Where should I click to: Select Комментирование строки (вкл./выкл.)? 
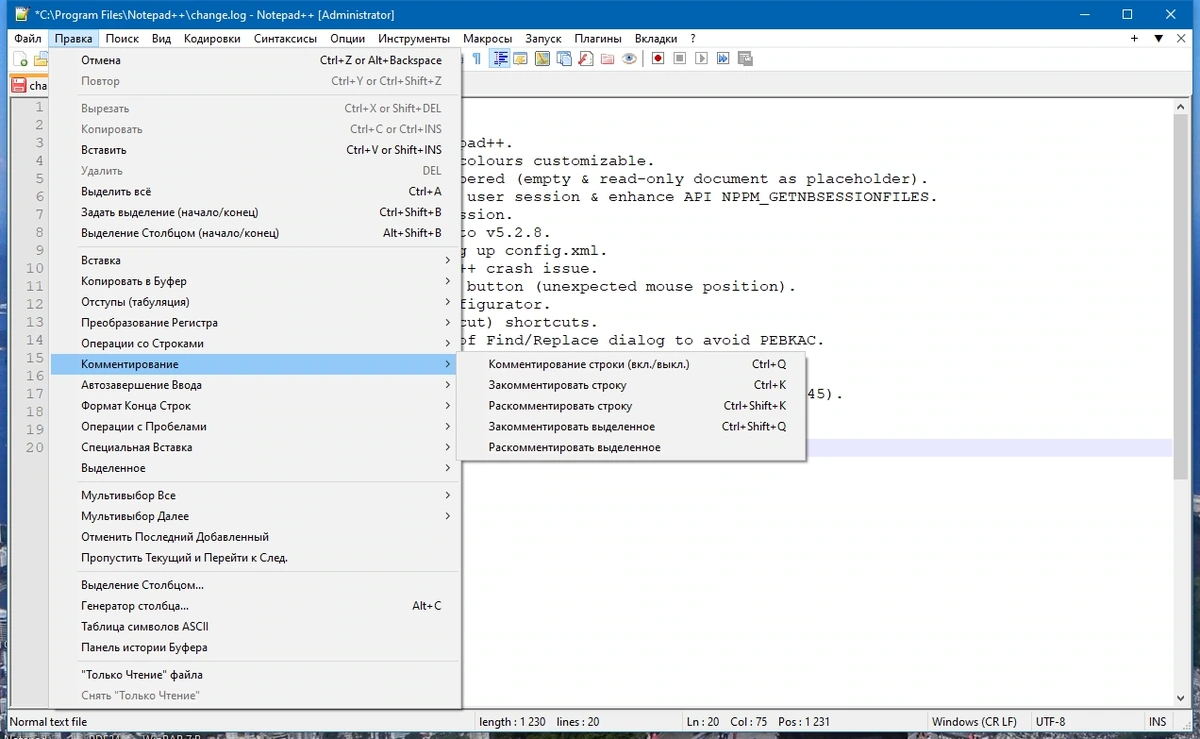coord(631,364)
